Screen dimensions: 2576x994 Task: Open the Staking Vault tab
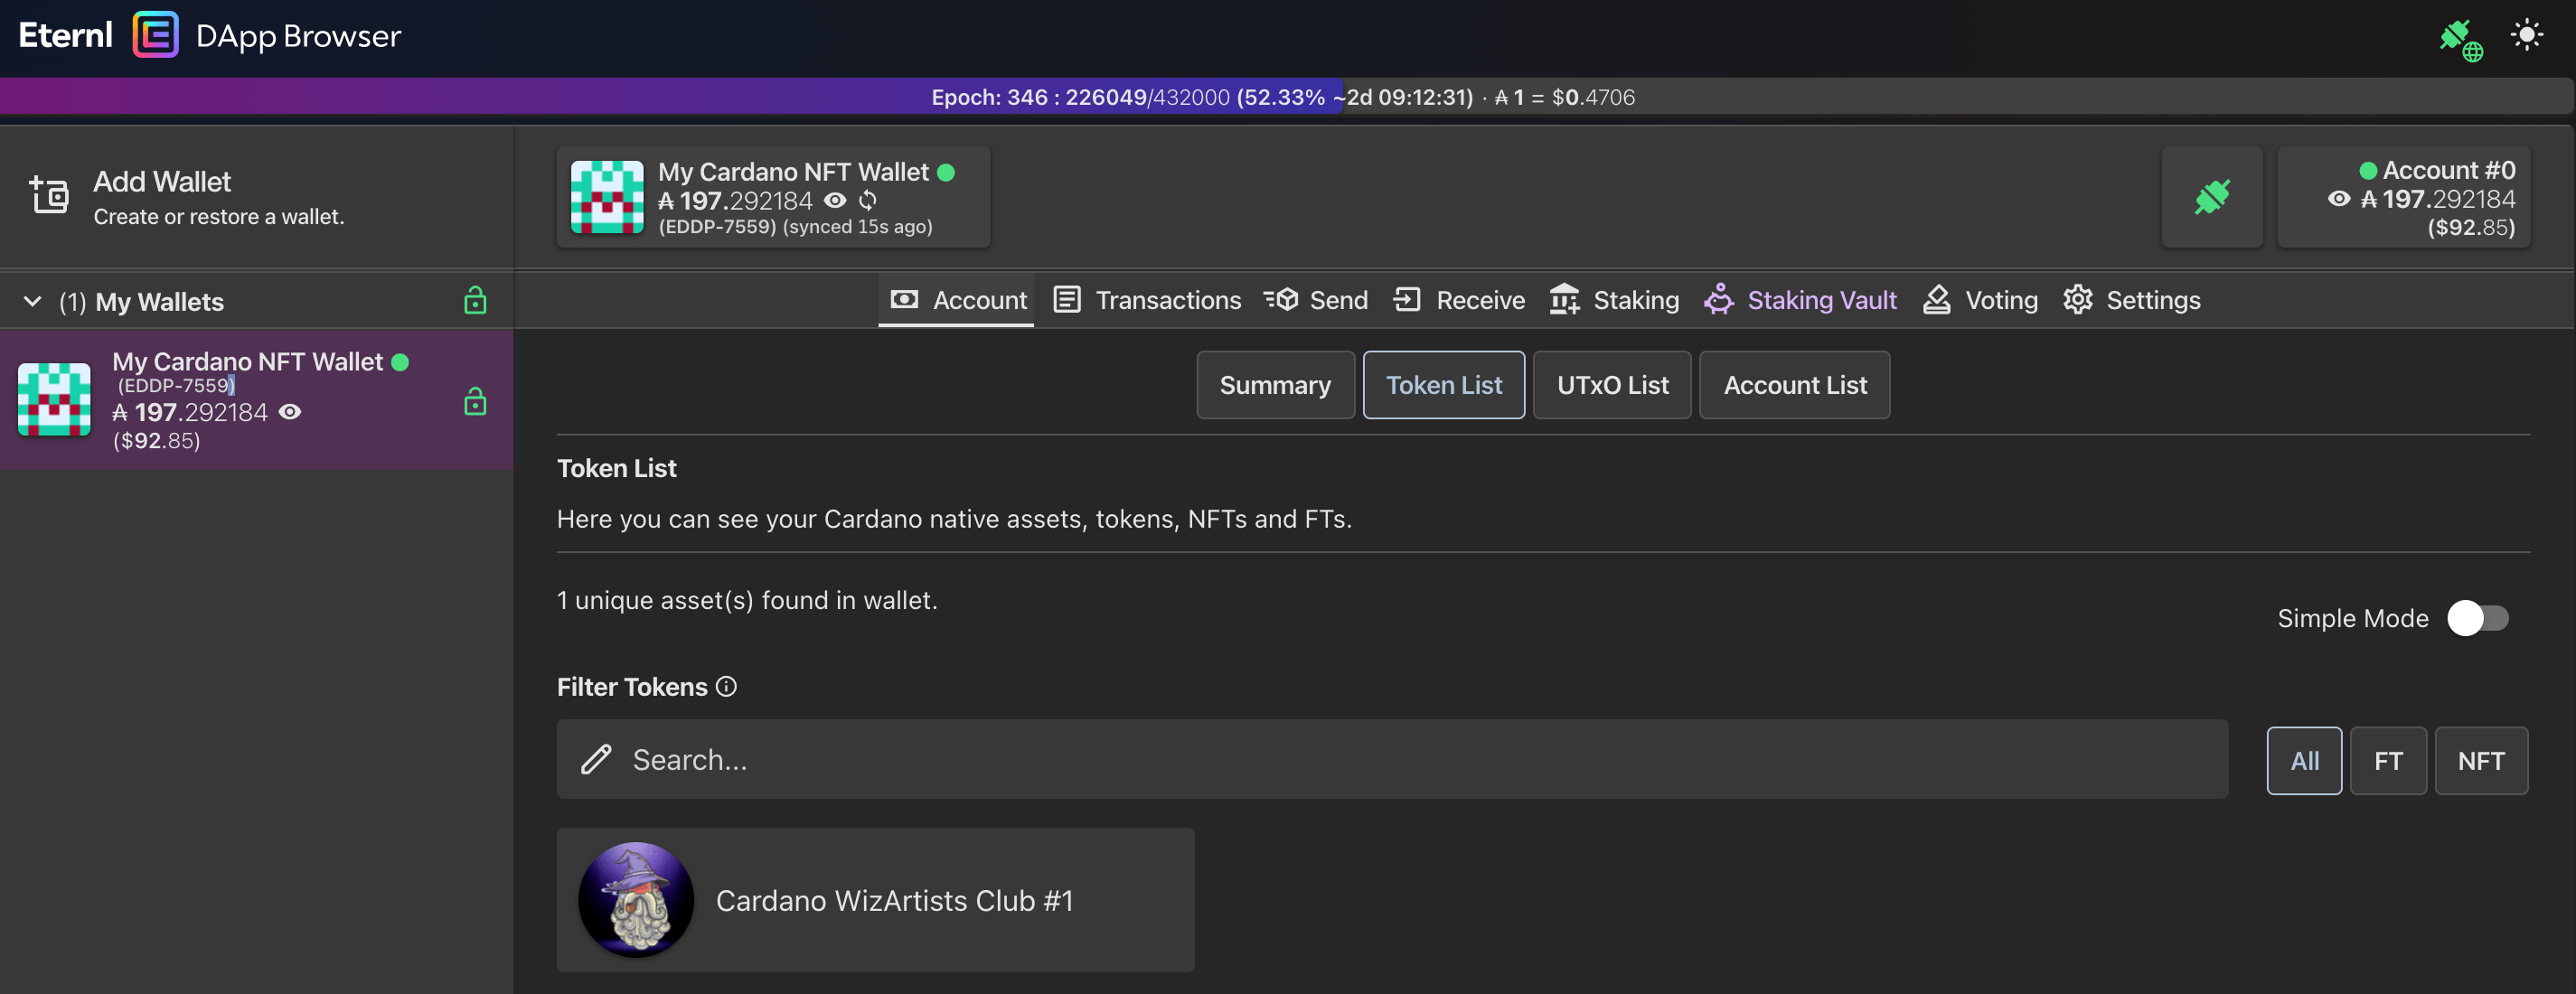(1800, 299)
